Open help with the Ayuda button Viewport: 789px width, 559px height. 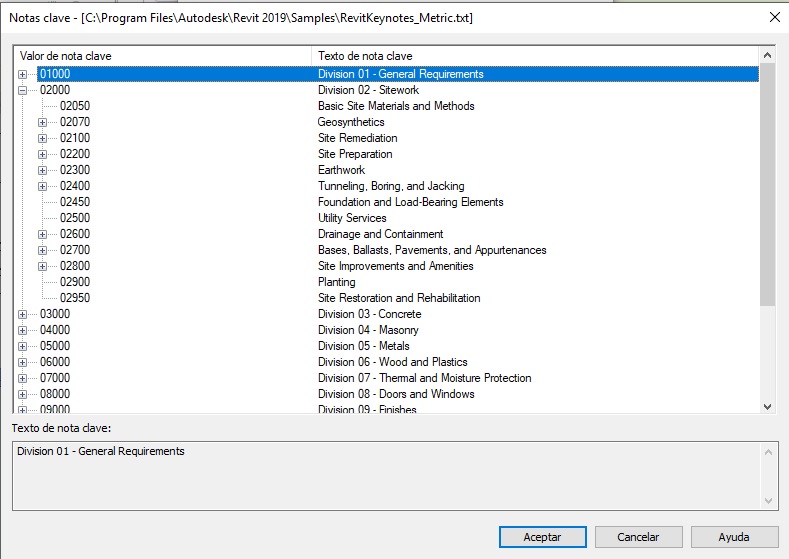[x=734, y=537]
